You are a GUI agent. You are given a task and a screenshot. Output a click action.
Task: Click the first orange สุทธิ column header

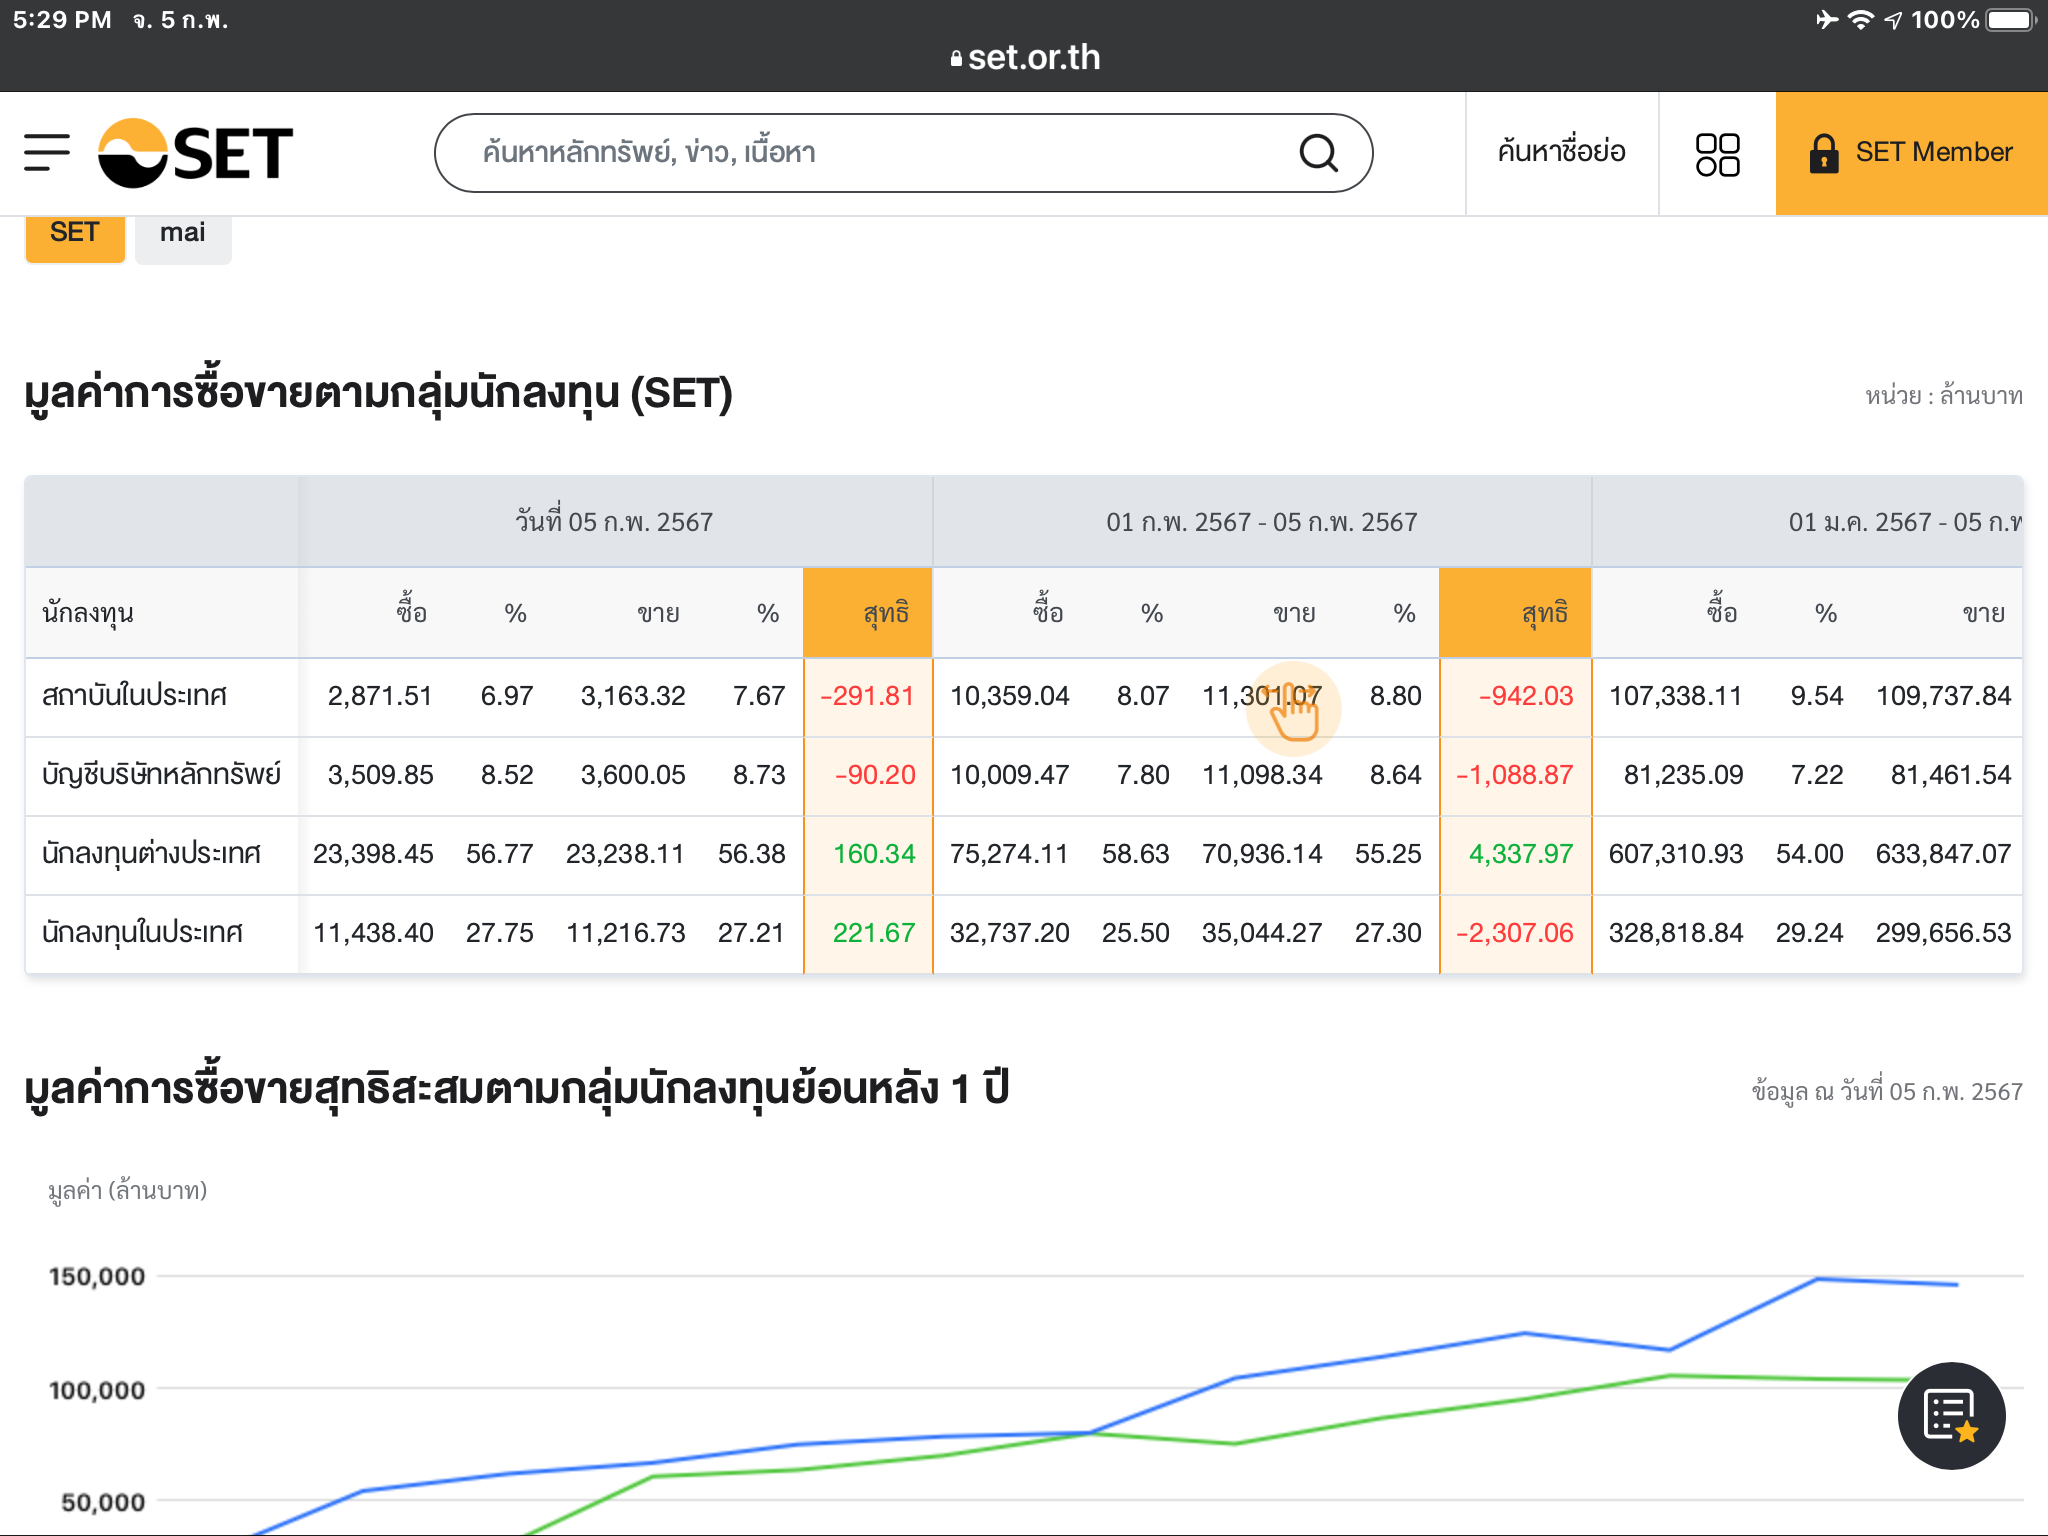868,613
